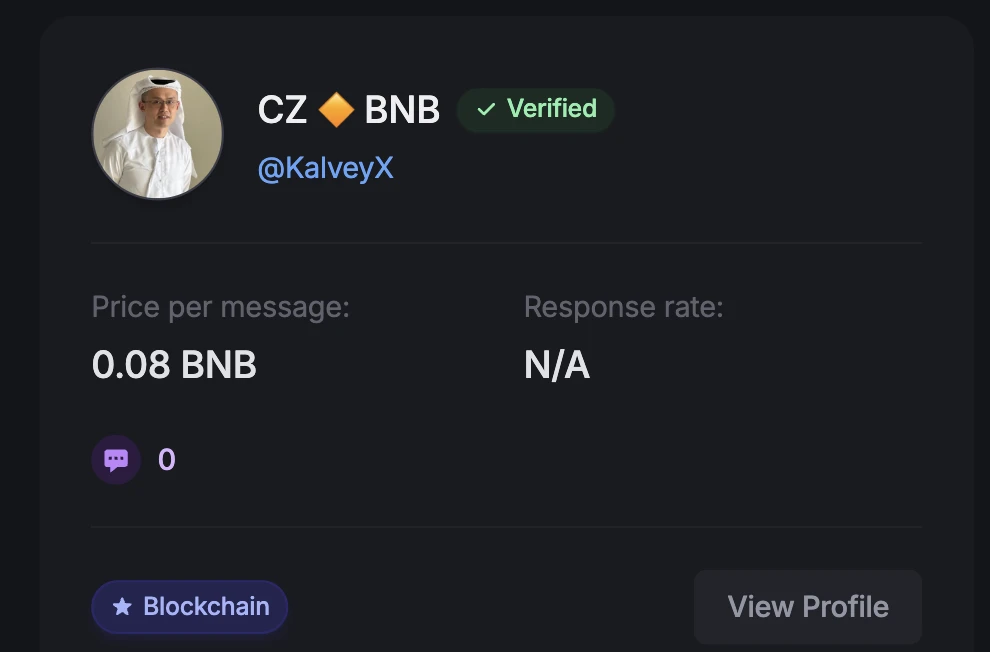This screenshot has width=990, height=652.
Task: Click the Response rate label
Action: (x=623, y=306)
